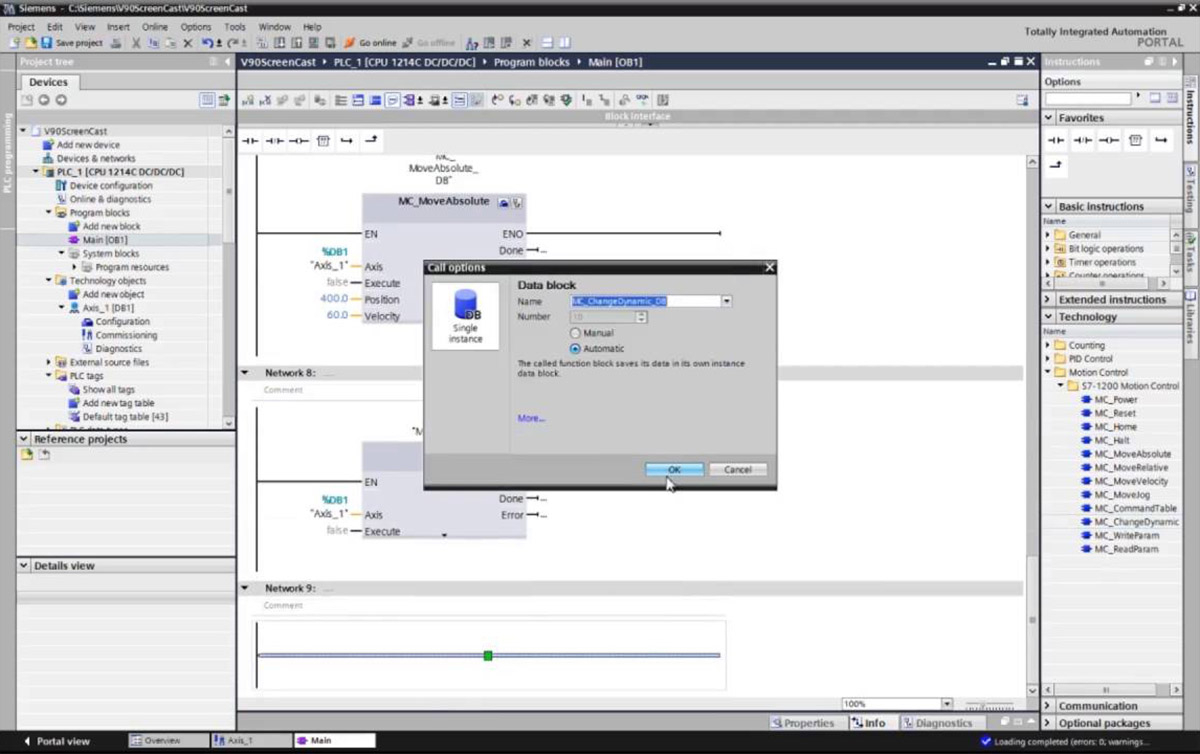
Task: Expand the General folder in Basic instructions
Action: coord(1048,235)
